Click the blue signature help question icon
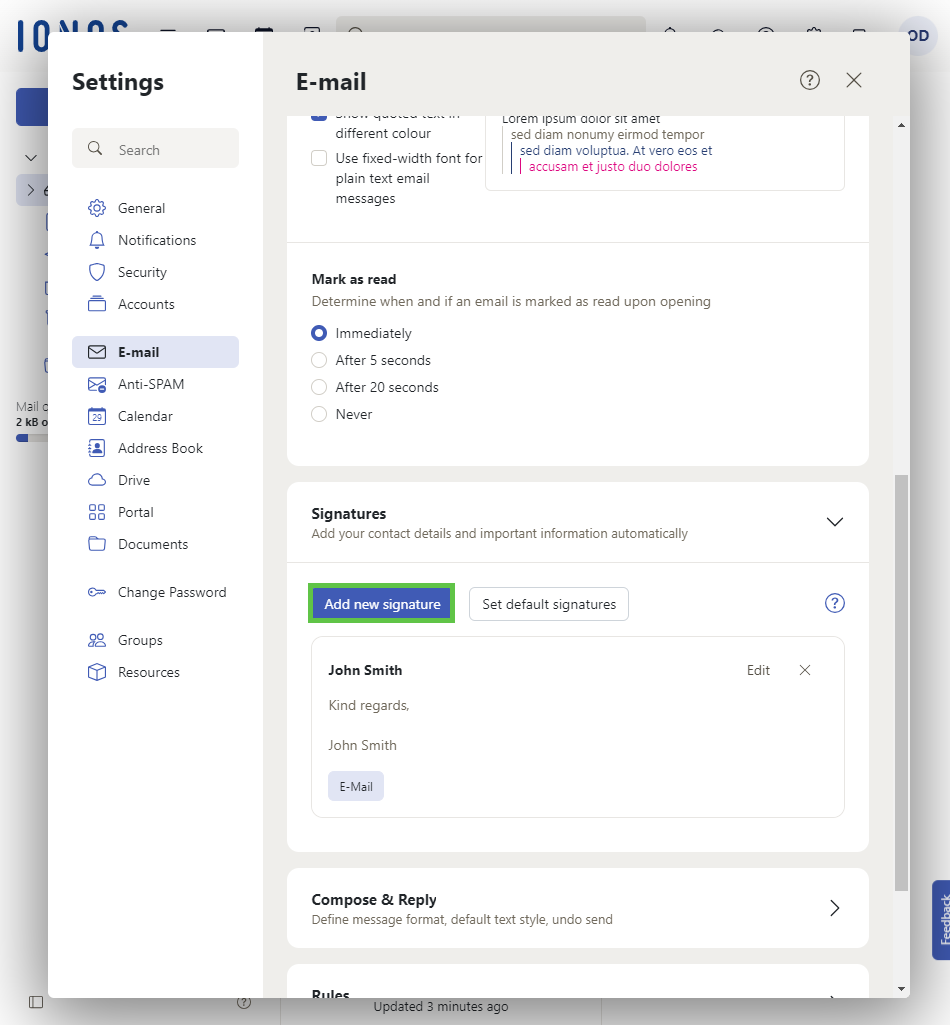Screen dimensions: 950x1025 point(835,603)
